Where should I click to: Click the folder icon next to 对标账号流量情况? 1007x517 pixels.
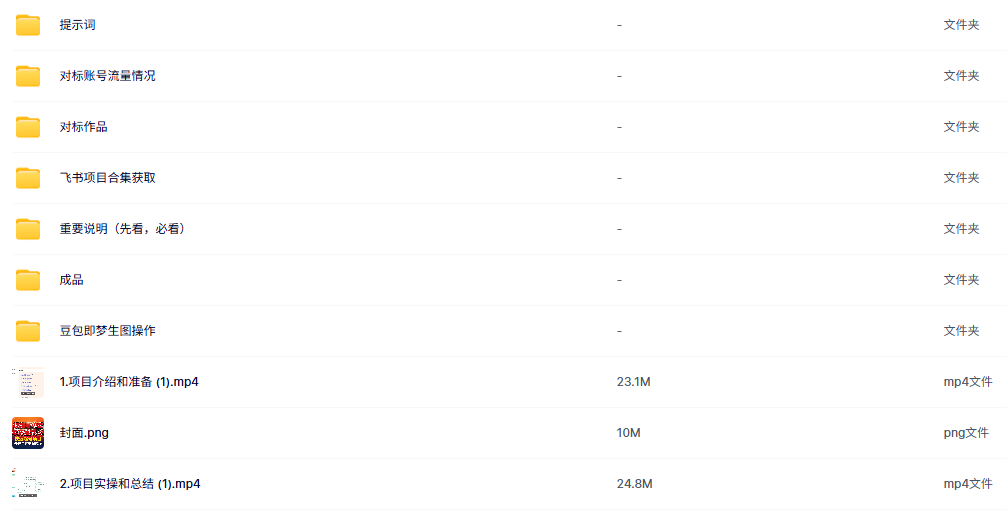[x=28, y=76]
